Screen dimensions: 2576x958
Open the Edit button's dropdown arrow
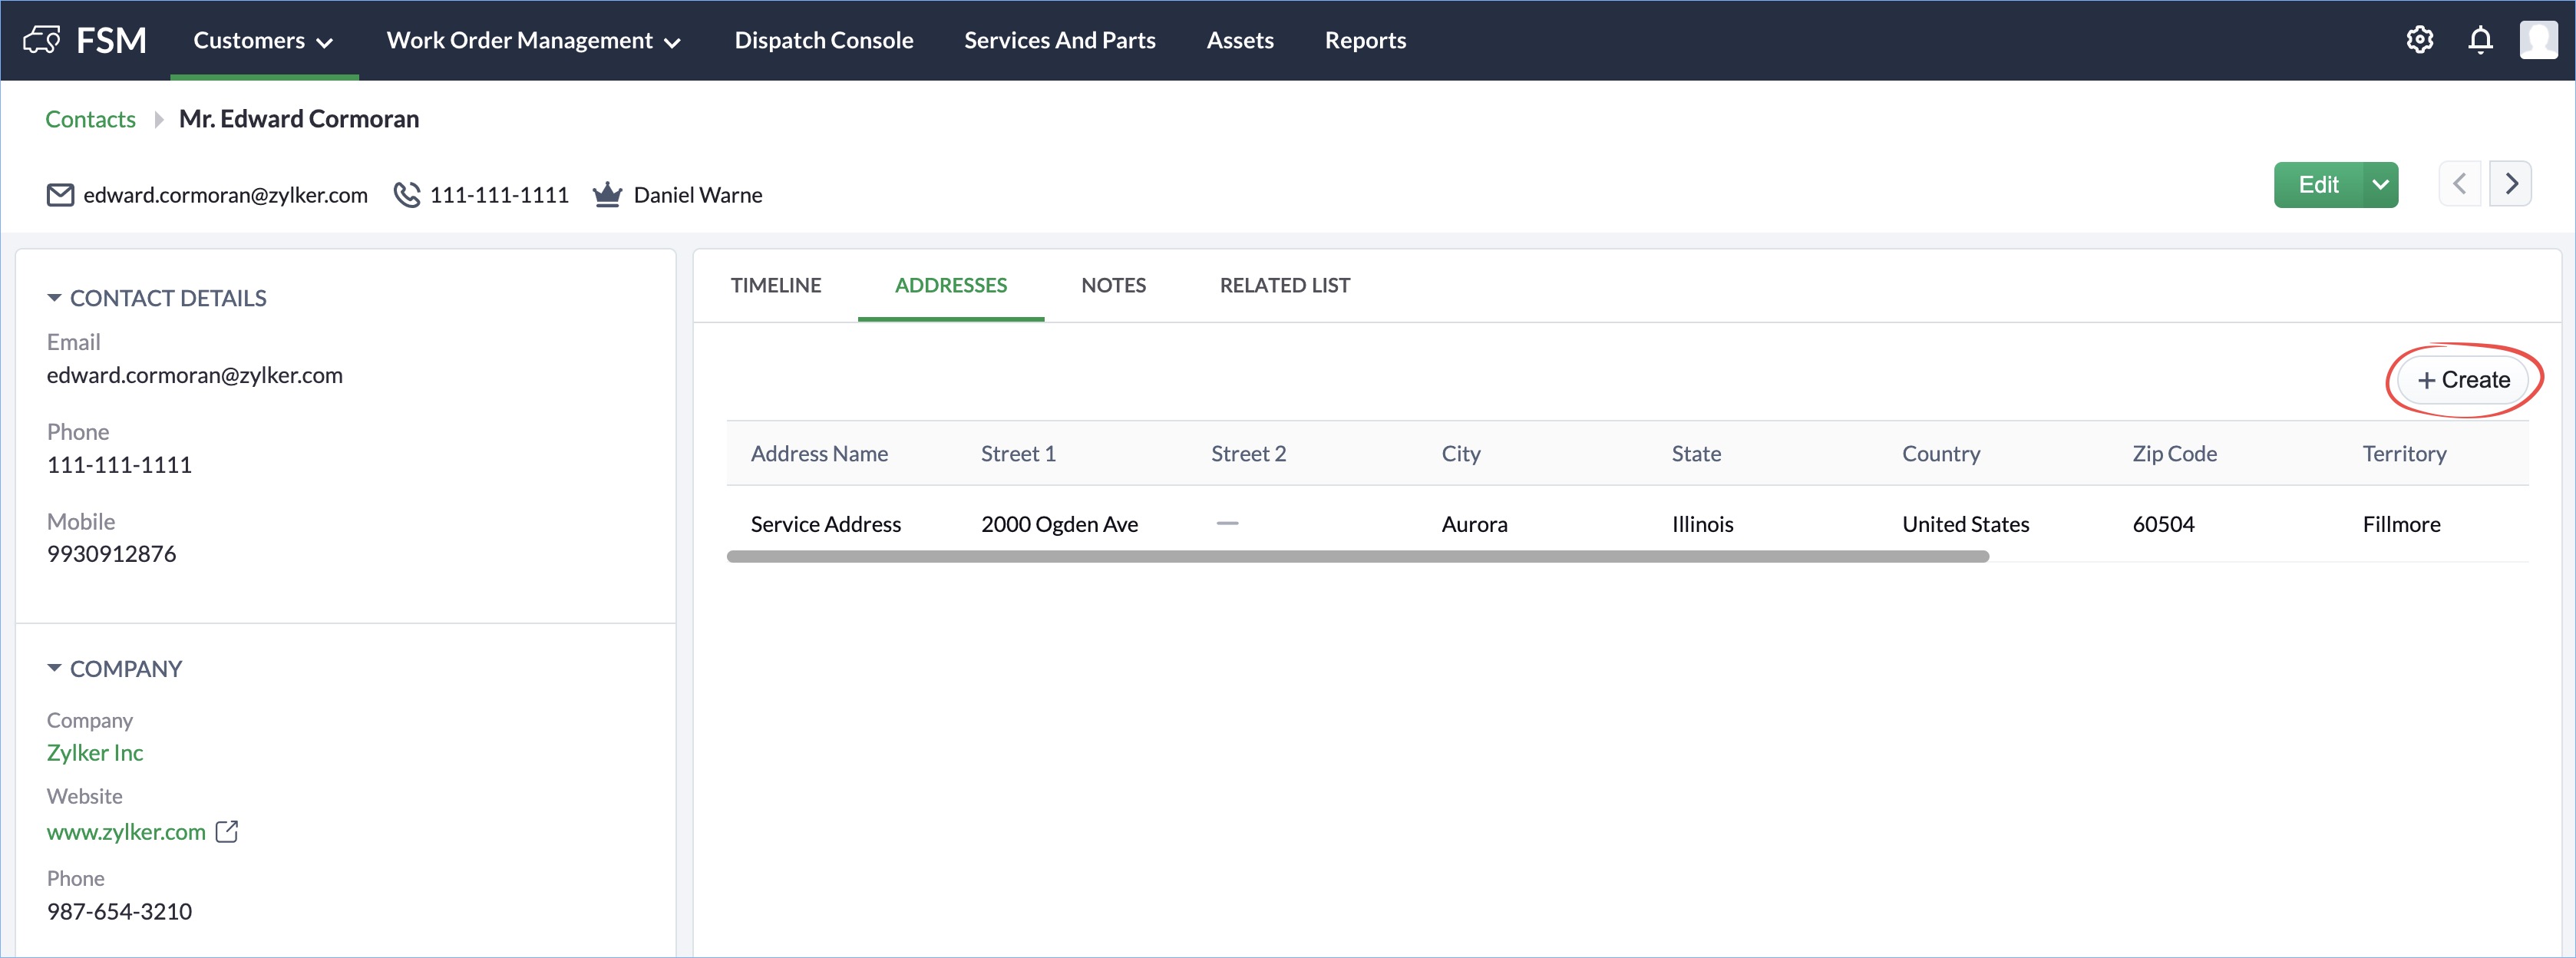(x=2380, y=185)
